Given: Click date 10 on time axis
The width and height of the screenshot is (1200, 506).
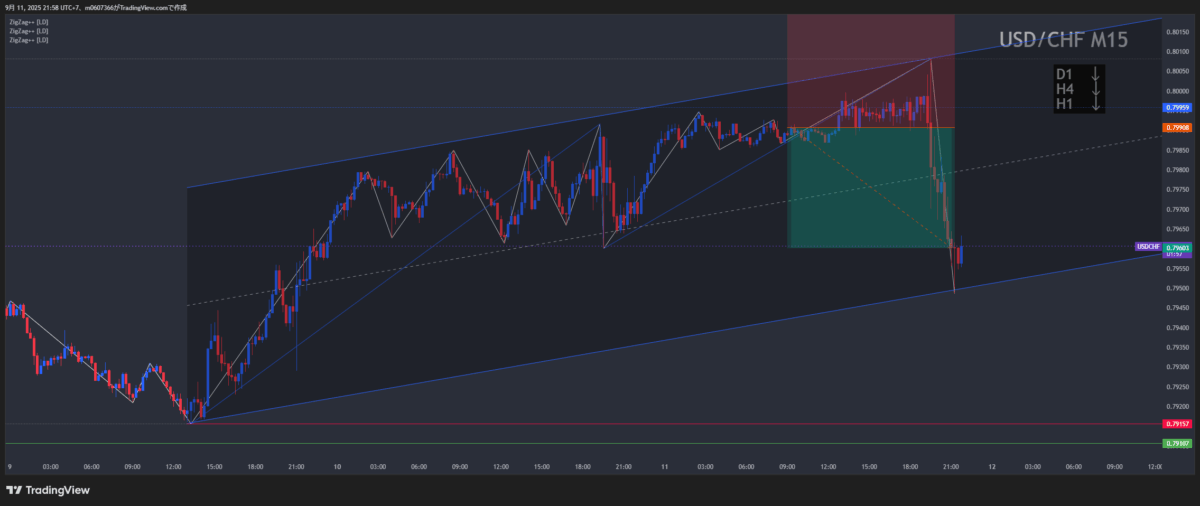Looking at the screenshot, I should pos(337,466).
